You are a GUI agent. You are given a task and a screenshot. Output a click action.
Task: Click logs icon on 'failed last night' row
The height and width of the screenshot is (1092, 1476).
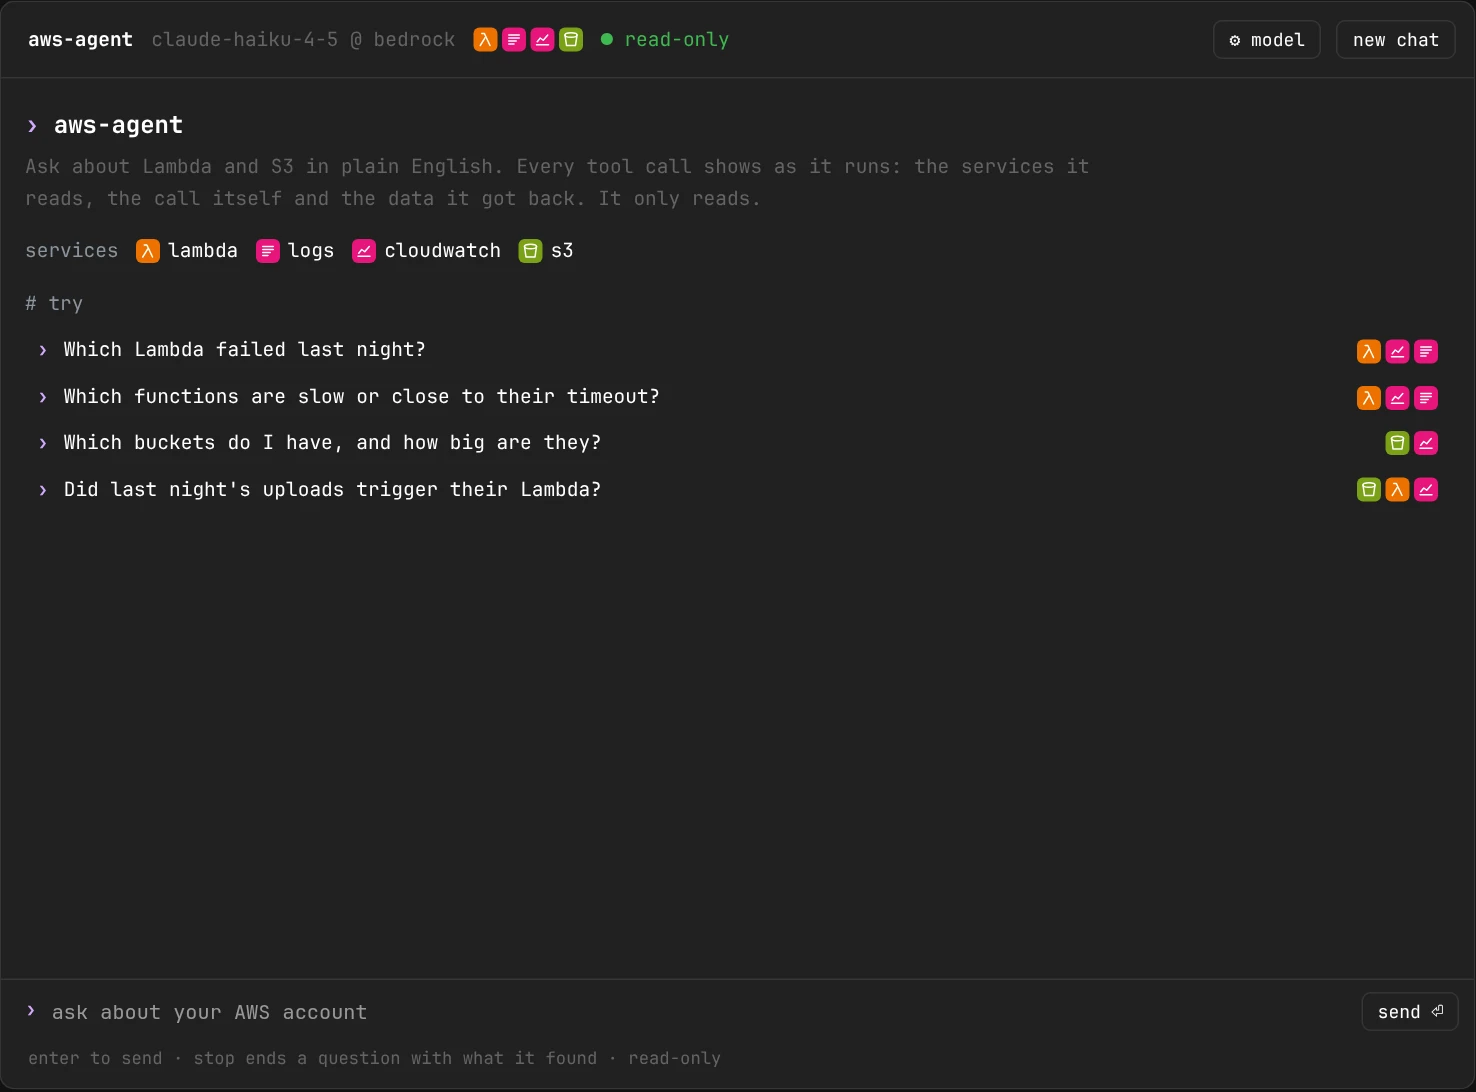pyautogui.click(x=1426, y=351)
